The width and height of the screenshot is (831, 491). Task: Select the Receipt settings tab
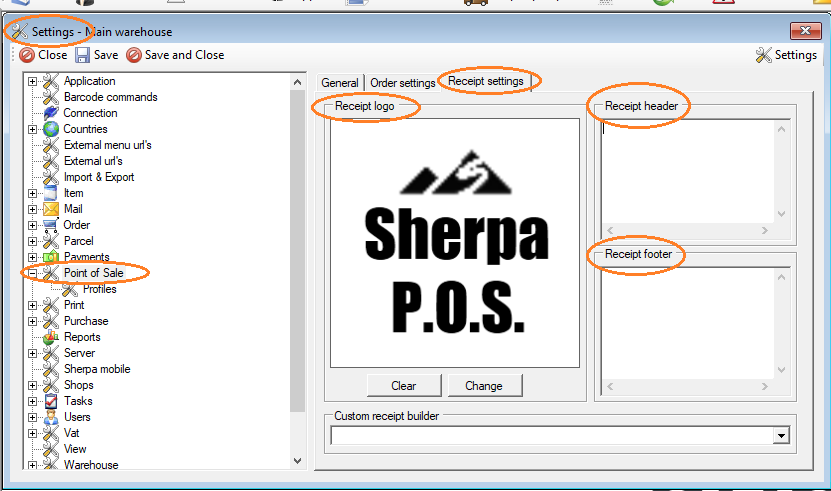pyautogui.click(x=485, y=81)
